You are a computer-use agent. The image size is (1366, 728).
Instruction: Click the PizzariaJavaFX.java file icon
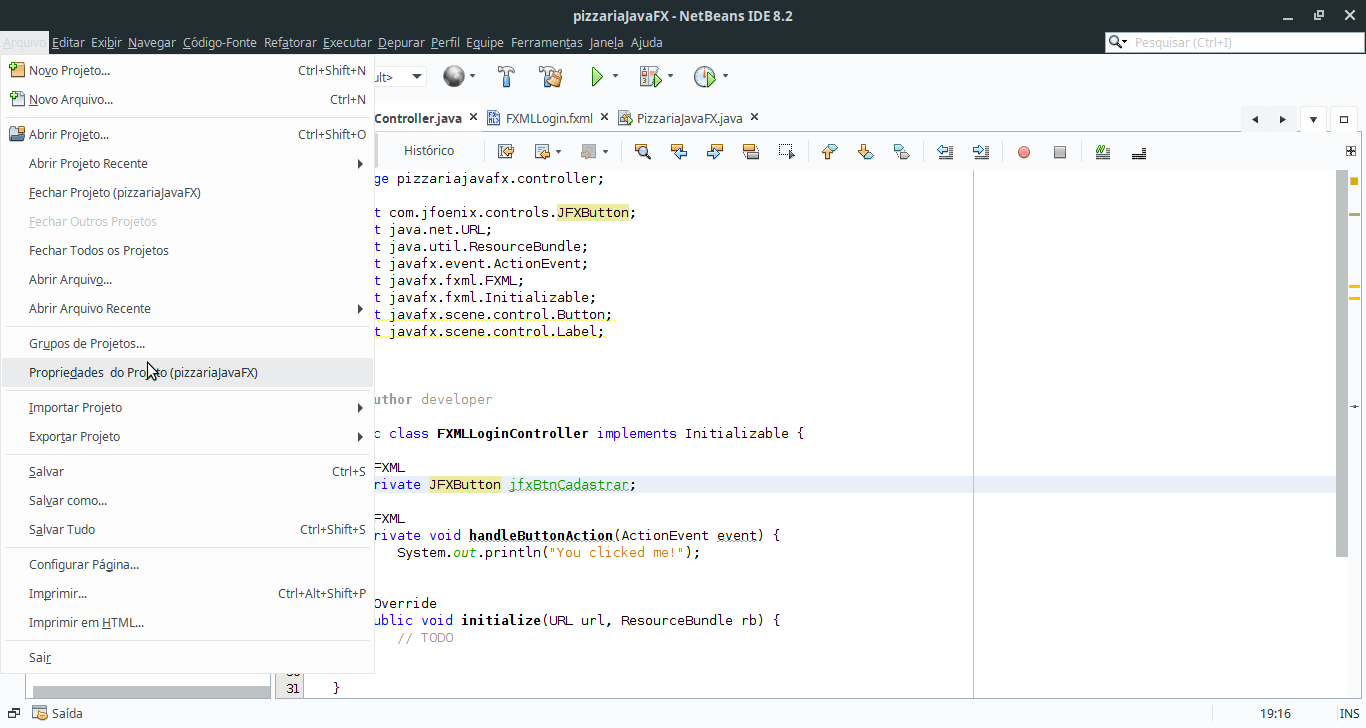625,118
